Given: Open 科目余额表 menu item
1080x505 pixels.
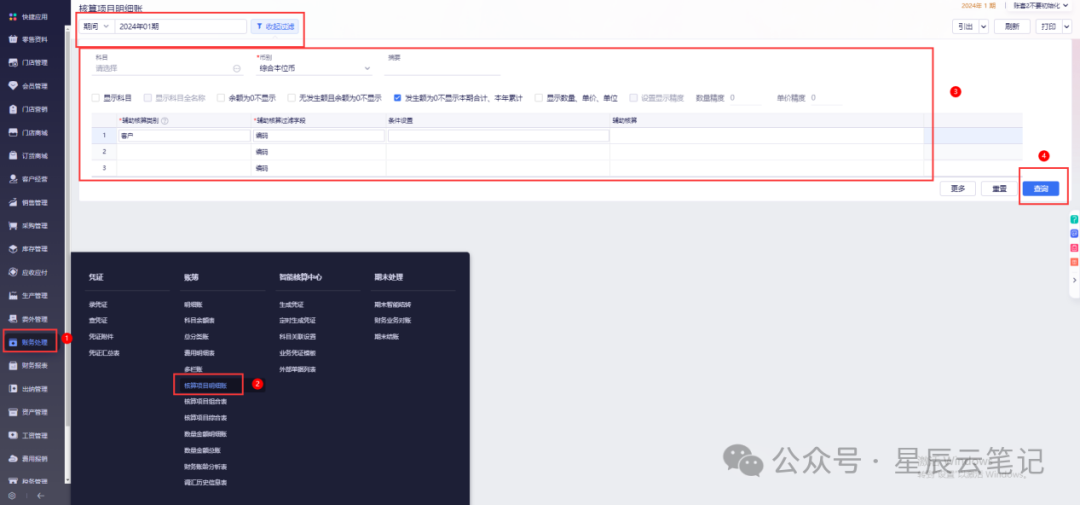Looking at the screenshot, I should coord(200,320).
